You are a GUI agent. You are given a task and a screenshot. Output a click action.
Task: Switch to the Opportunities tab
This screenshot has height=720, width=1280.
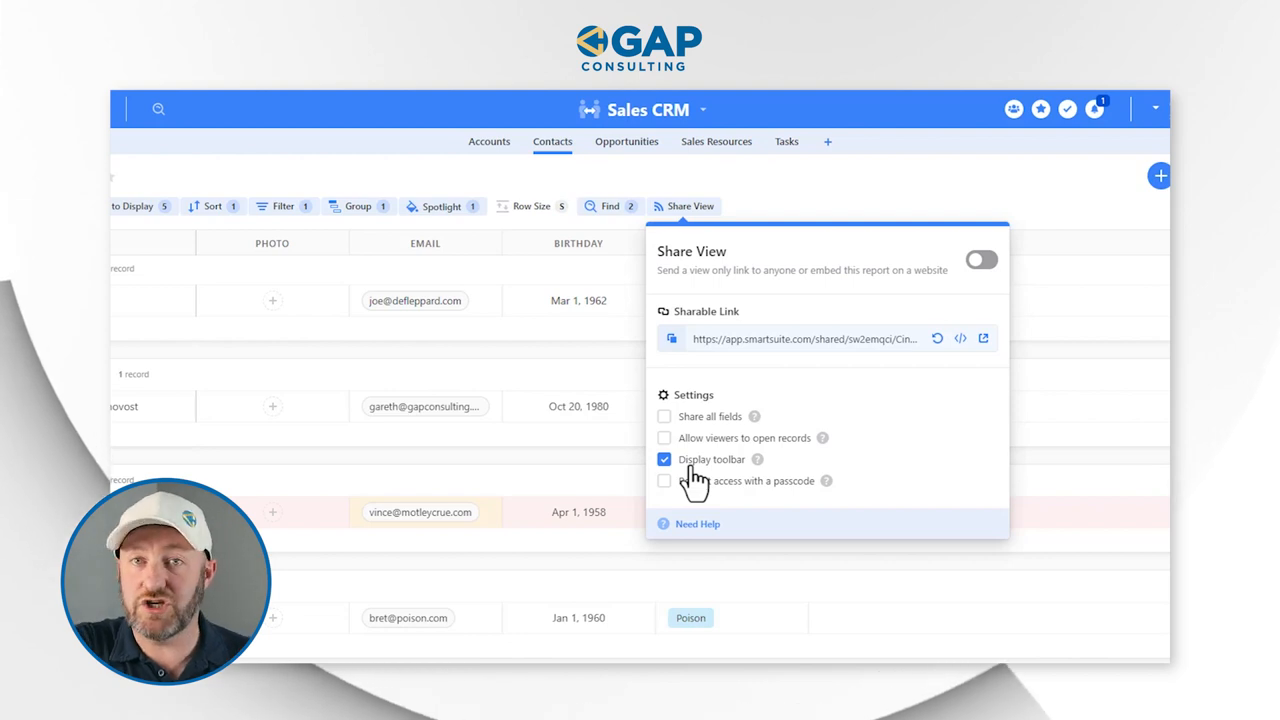[x=626, y=142]
